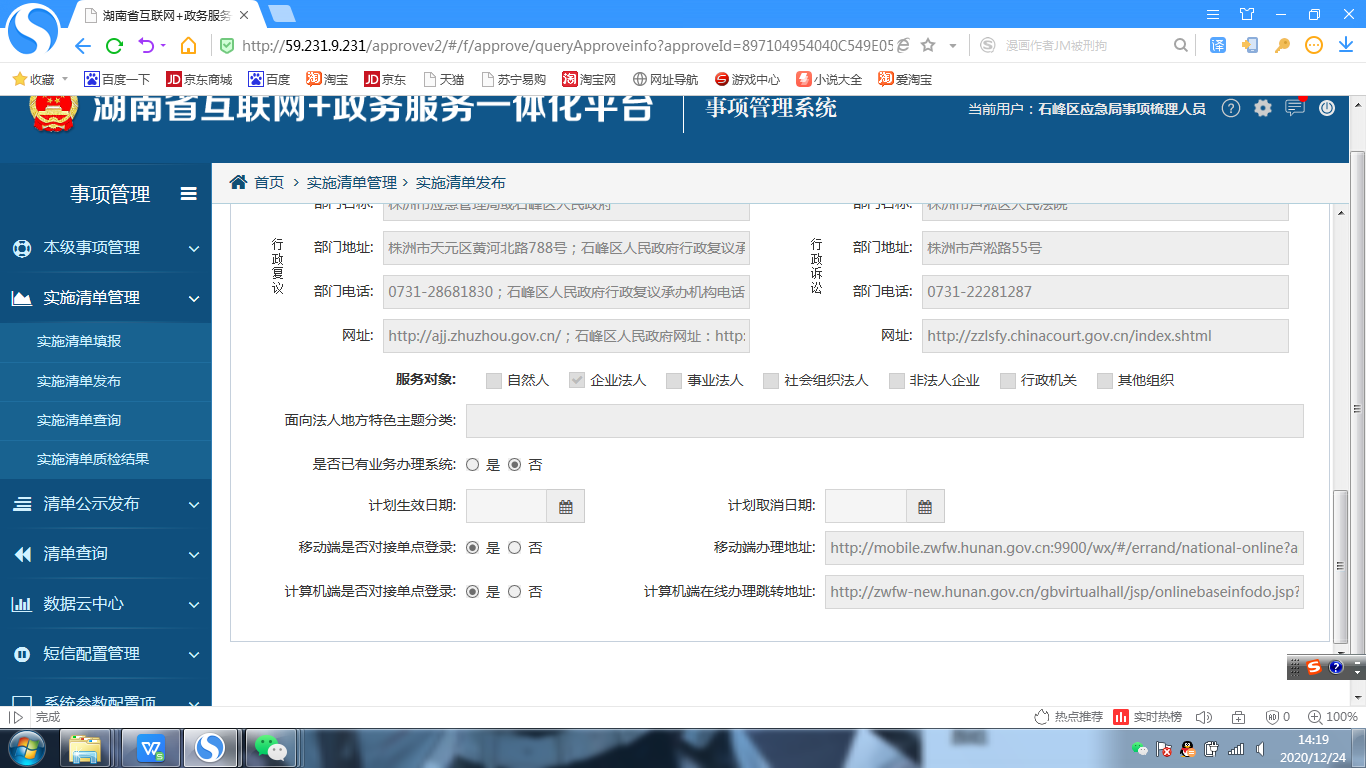
Task: Click the 面向法人地方特色主题分类 input field
Action: coord(884,421)
